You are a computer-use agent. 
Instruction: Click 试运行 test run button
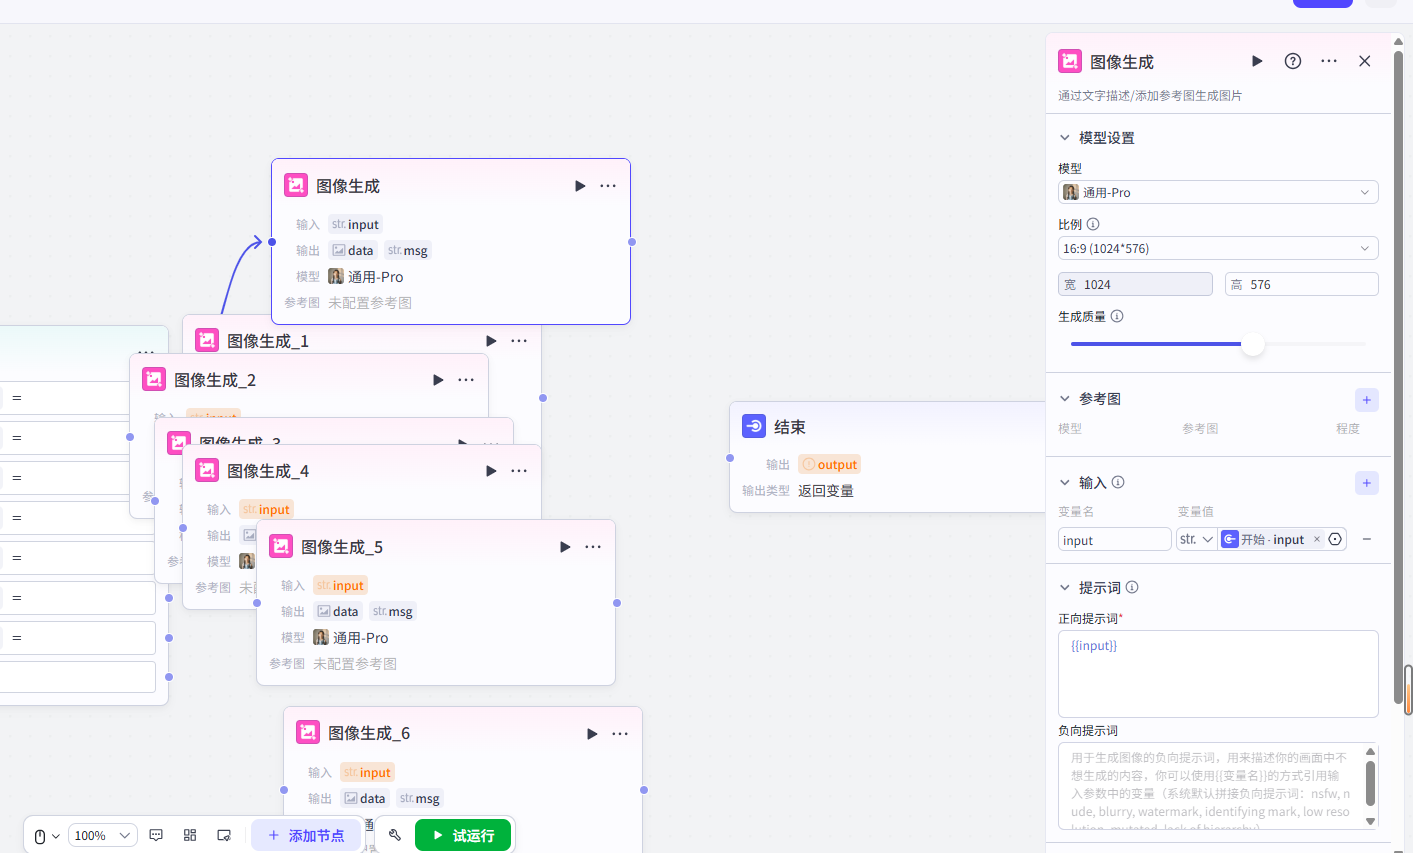click(x=463, y=835)
